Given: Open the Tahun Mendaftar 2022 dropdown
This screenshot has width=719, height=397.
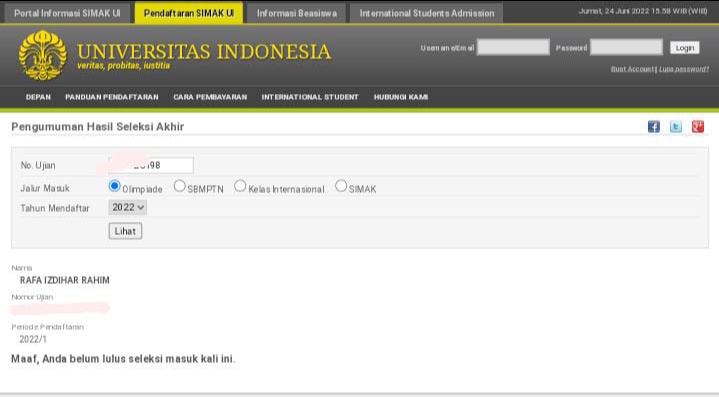Looking at the screenshot, I should pyautogui.click(x=127, y=207).
